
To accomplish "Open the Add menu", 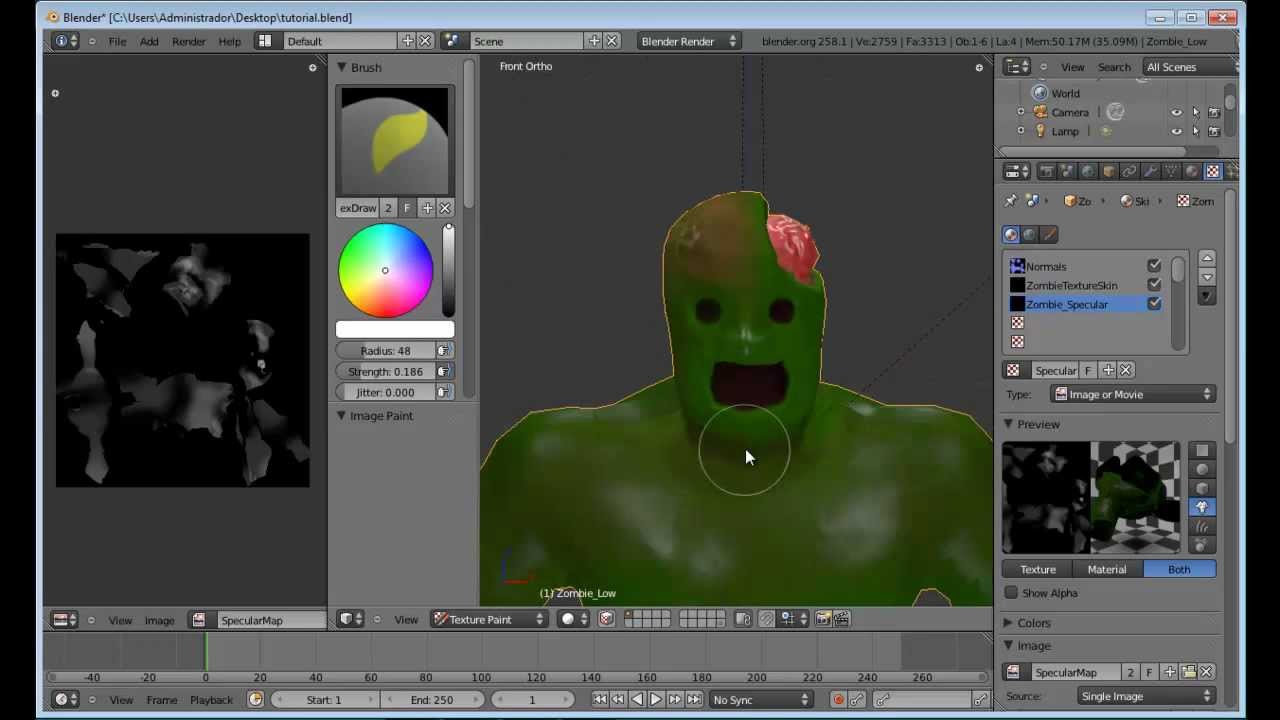I will 149,41.
